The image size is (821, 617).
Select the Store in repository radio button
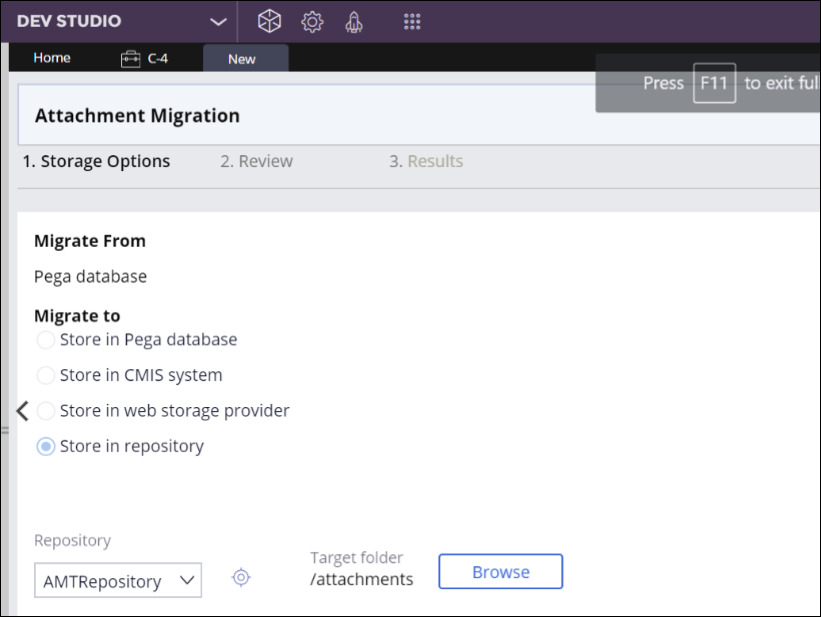click(x=45, y=447)
